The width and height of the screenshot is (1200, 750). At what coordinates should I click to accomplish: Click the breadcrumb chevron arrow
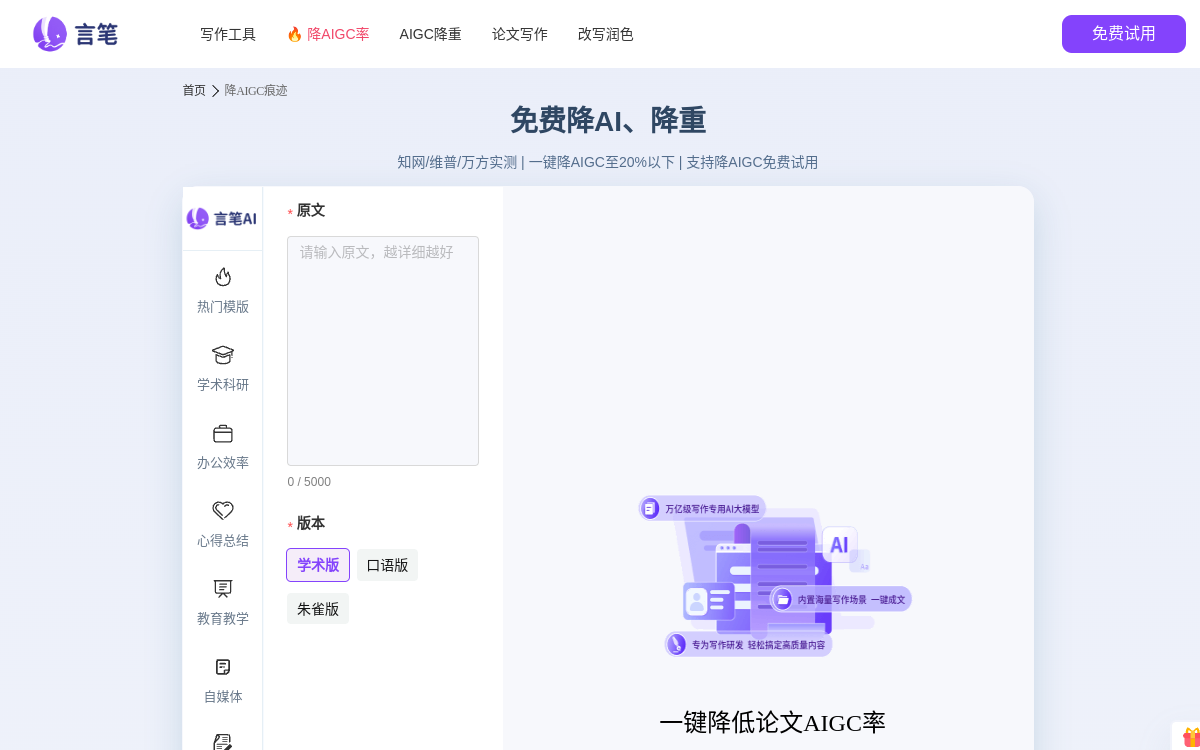click(x=215, y=91)
